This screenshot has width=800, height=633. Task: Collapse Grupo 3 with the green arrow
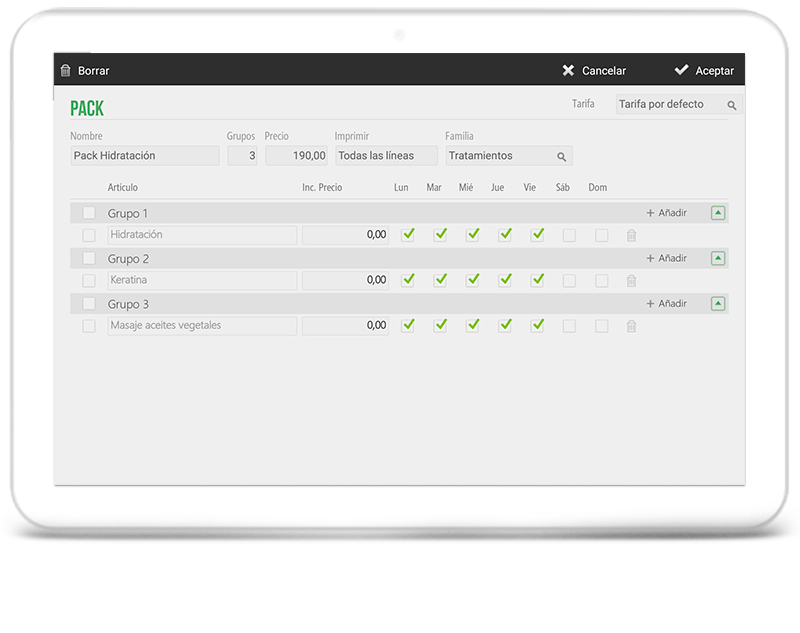pyautogui.click(x=718, y=303)
